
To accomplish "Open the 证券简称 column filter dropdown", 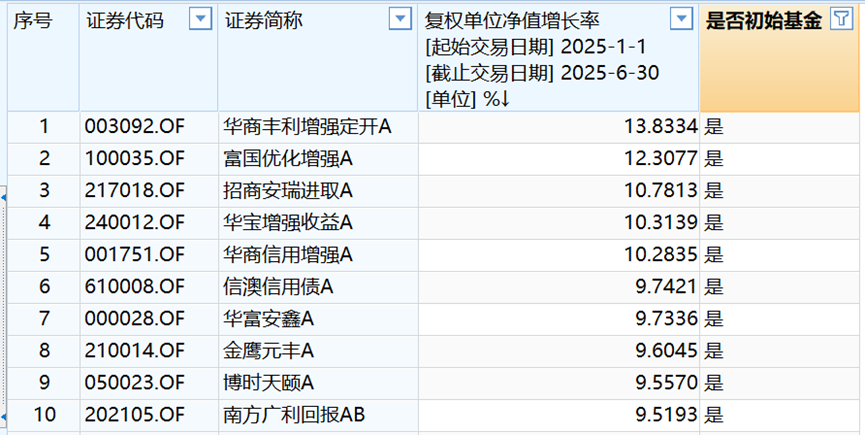I will (x=401, y=20).
